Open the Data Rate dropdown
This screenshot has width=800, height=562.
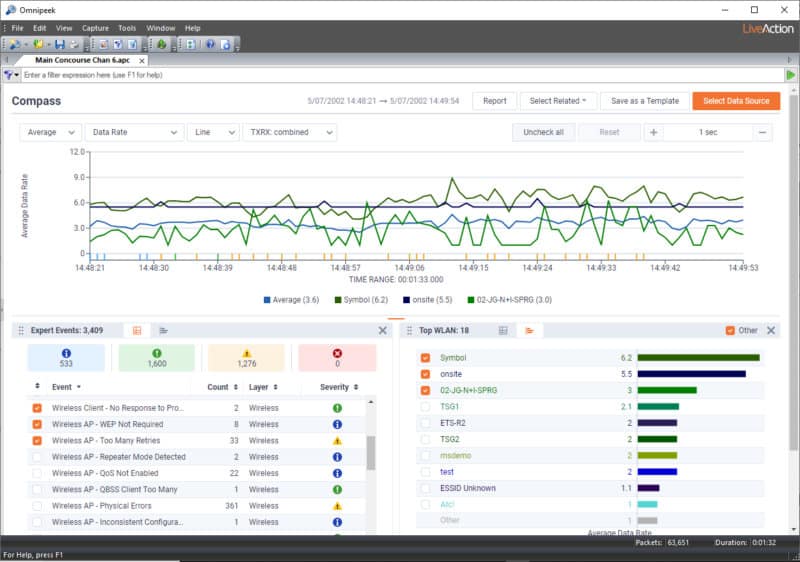coord(135,132)
